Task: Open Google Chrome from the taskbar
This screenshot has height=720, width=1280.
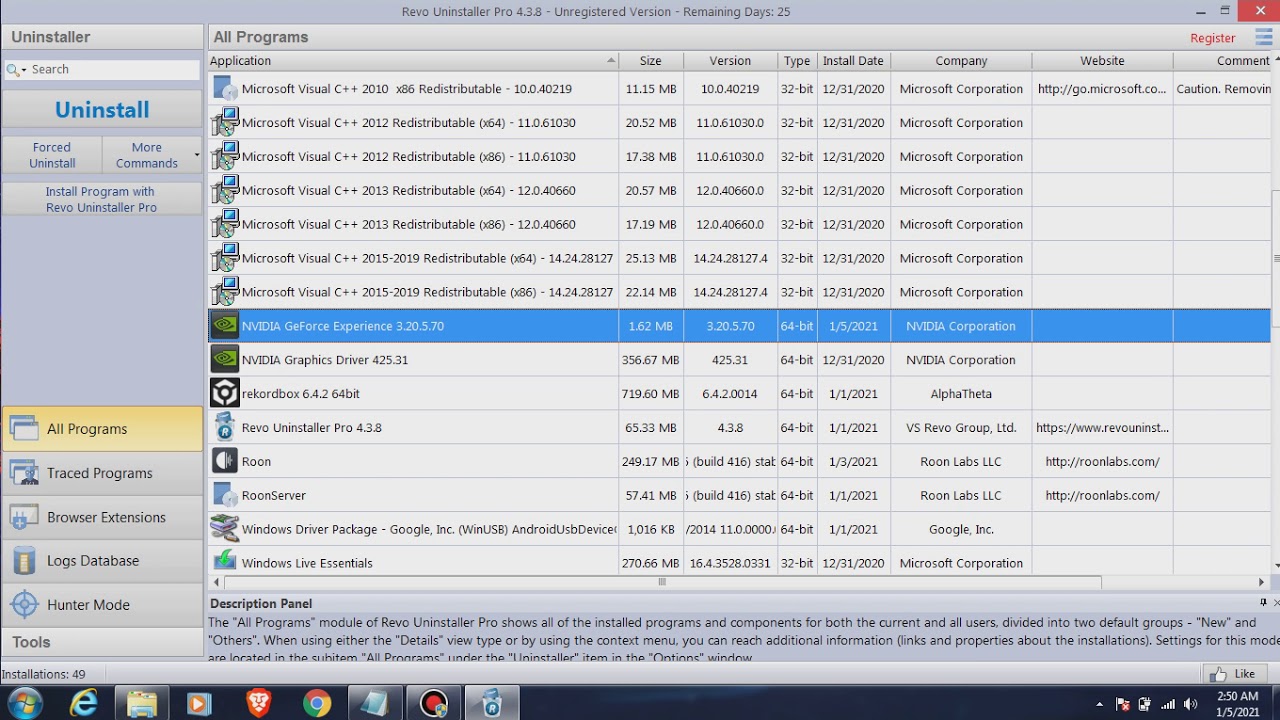Action: point(317,703)
